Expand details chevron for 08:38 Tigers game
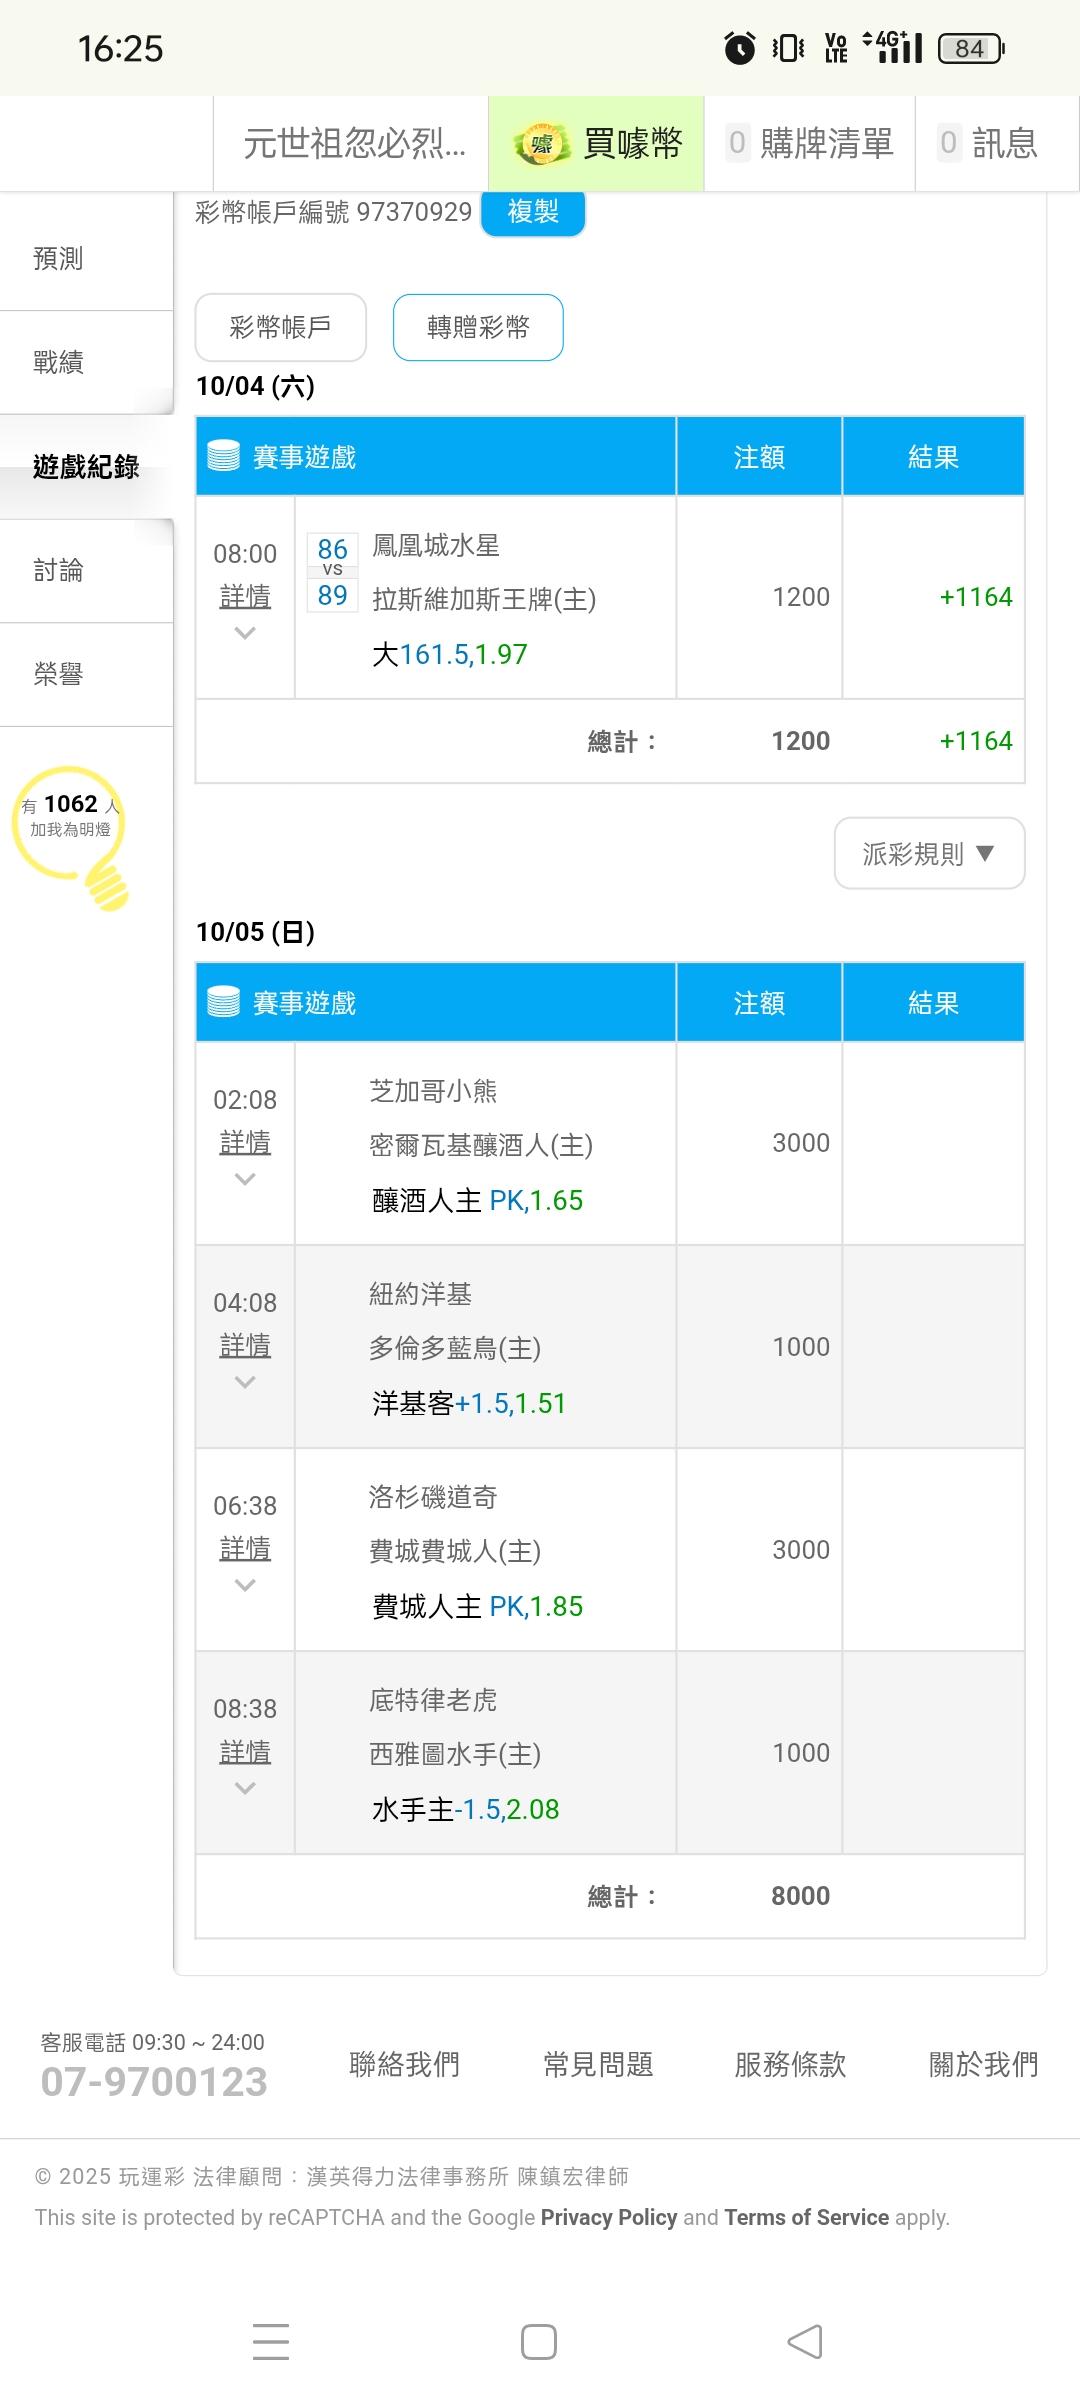The width and height of the screenshot is (1080, 2408). [245, 1788]
